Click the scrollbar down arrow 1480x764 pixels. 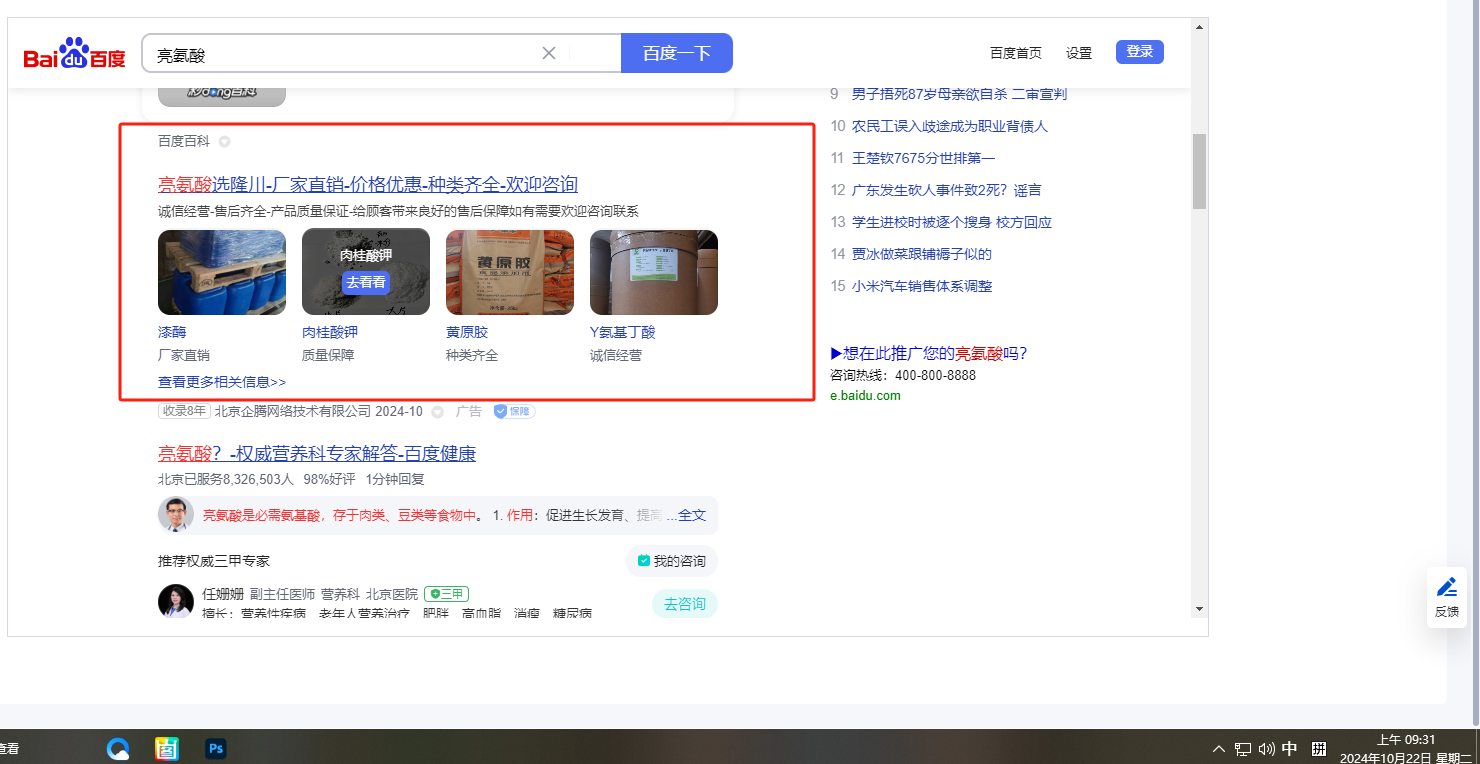tap(1199, 609)
